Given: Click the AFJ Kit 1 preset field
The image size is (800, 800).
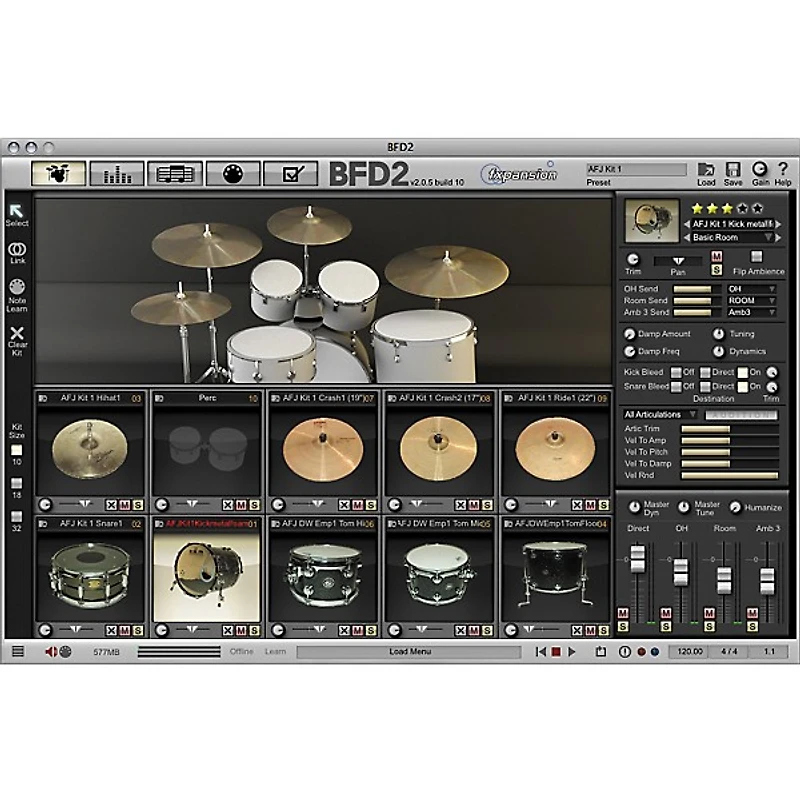Looking at the screenshot, I should (636, 169).
